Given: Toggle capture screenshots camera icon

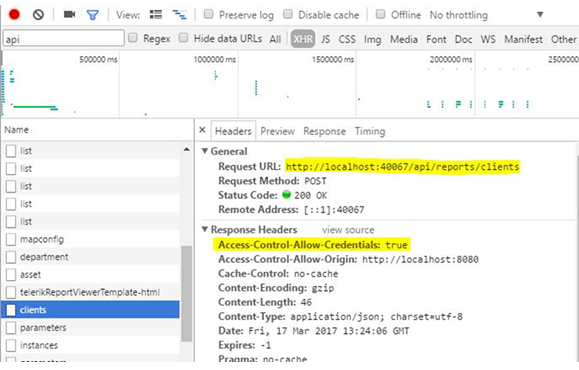Looking at the screenshot, I should (69, 14).
